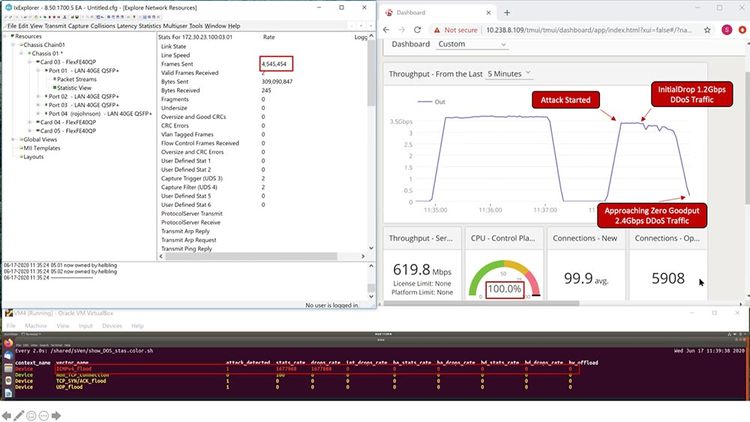Expand the Card 04 - FlexFE40QP node
Viewport: 750px width, 422px height.
30,122
